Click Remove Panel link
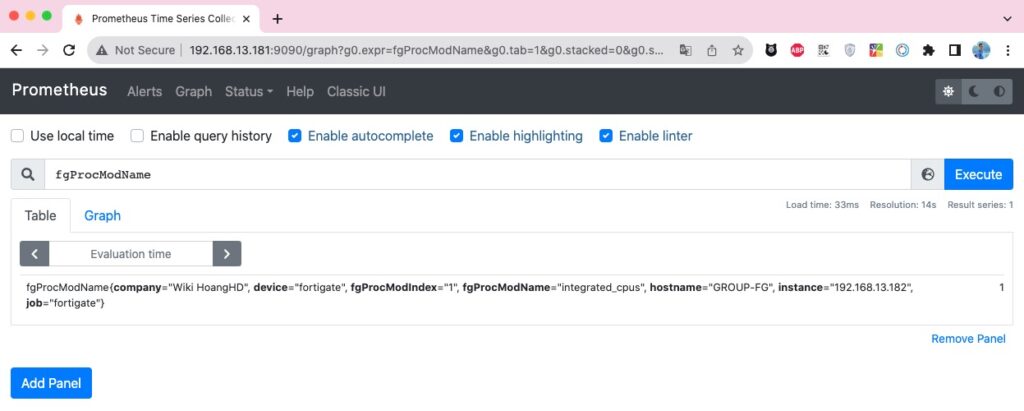The height and width of the screenshot is (411, 1024). [x=968, y=338]
